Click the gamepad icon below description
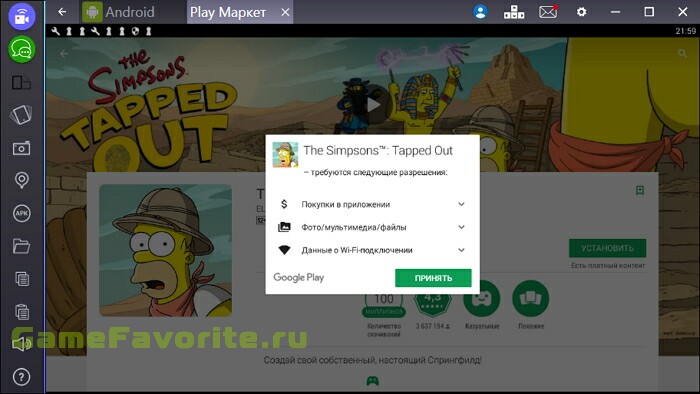700x394 pixels. pos(372,381)
